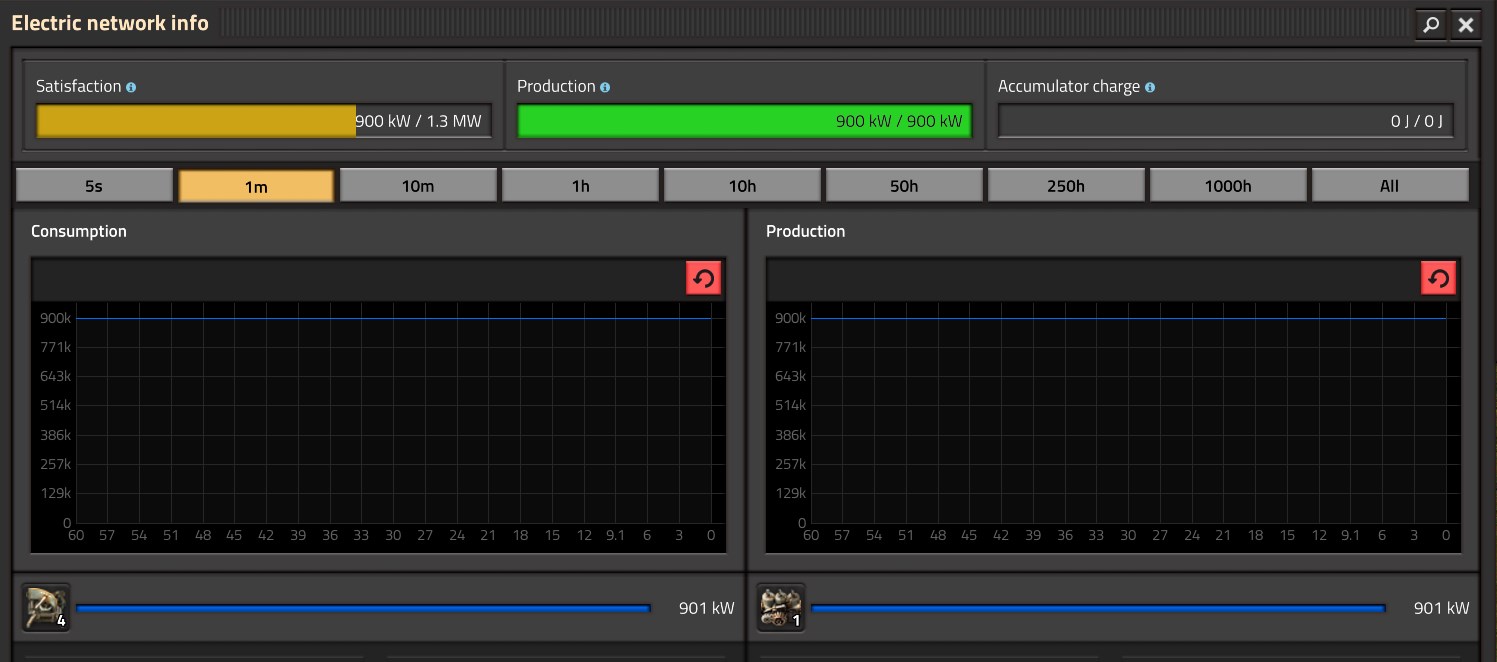Switch to the 5s time range

pyautogui.click(x=94, y=186)
